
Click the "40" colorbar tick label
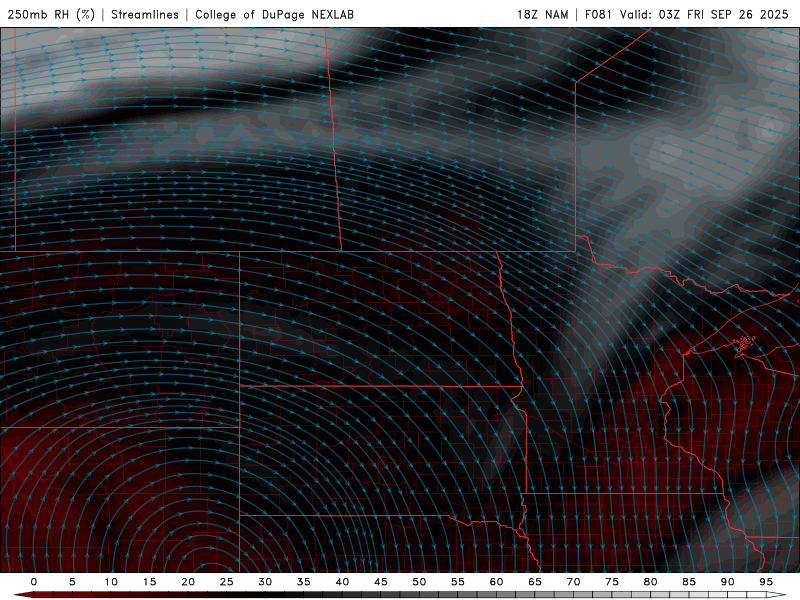[x=342, y=582]
